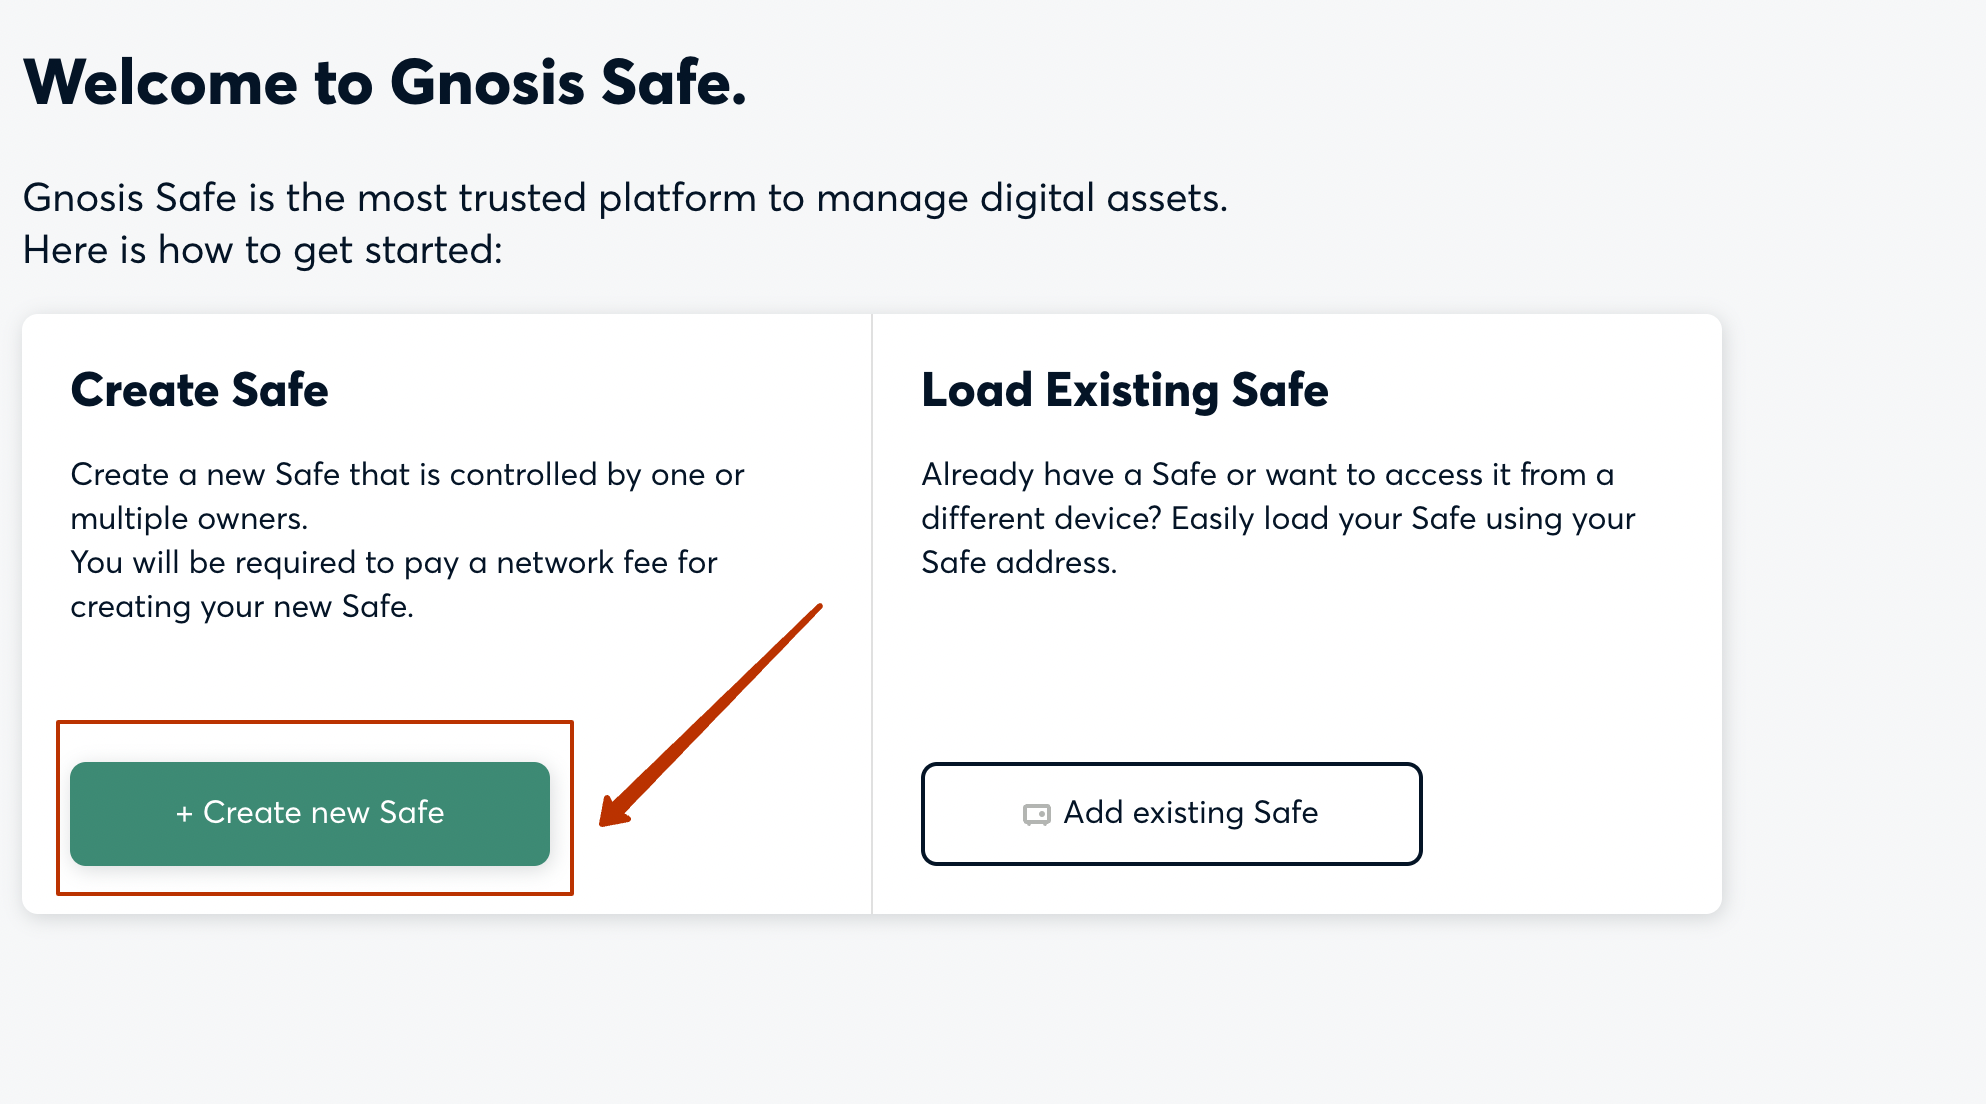Image resolution: width=1986 pixels, height=1104 pixels.
Task: Click the Welcome to Gnosis Safe heading
Action: 385,82
